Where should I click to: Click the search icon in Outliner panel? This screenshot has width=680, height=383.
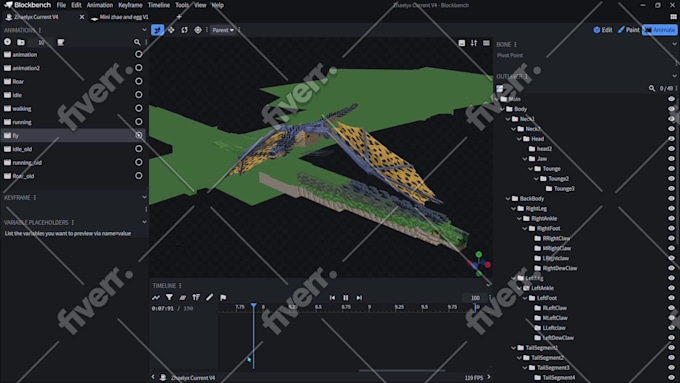pyautogui.click(x=651, y=88)
